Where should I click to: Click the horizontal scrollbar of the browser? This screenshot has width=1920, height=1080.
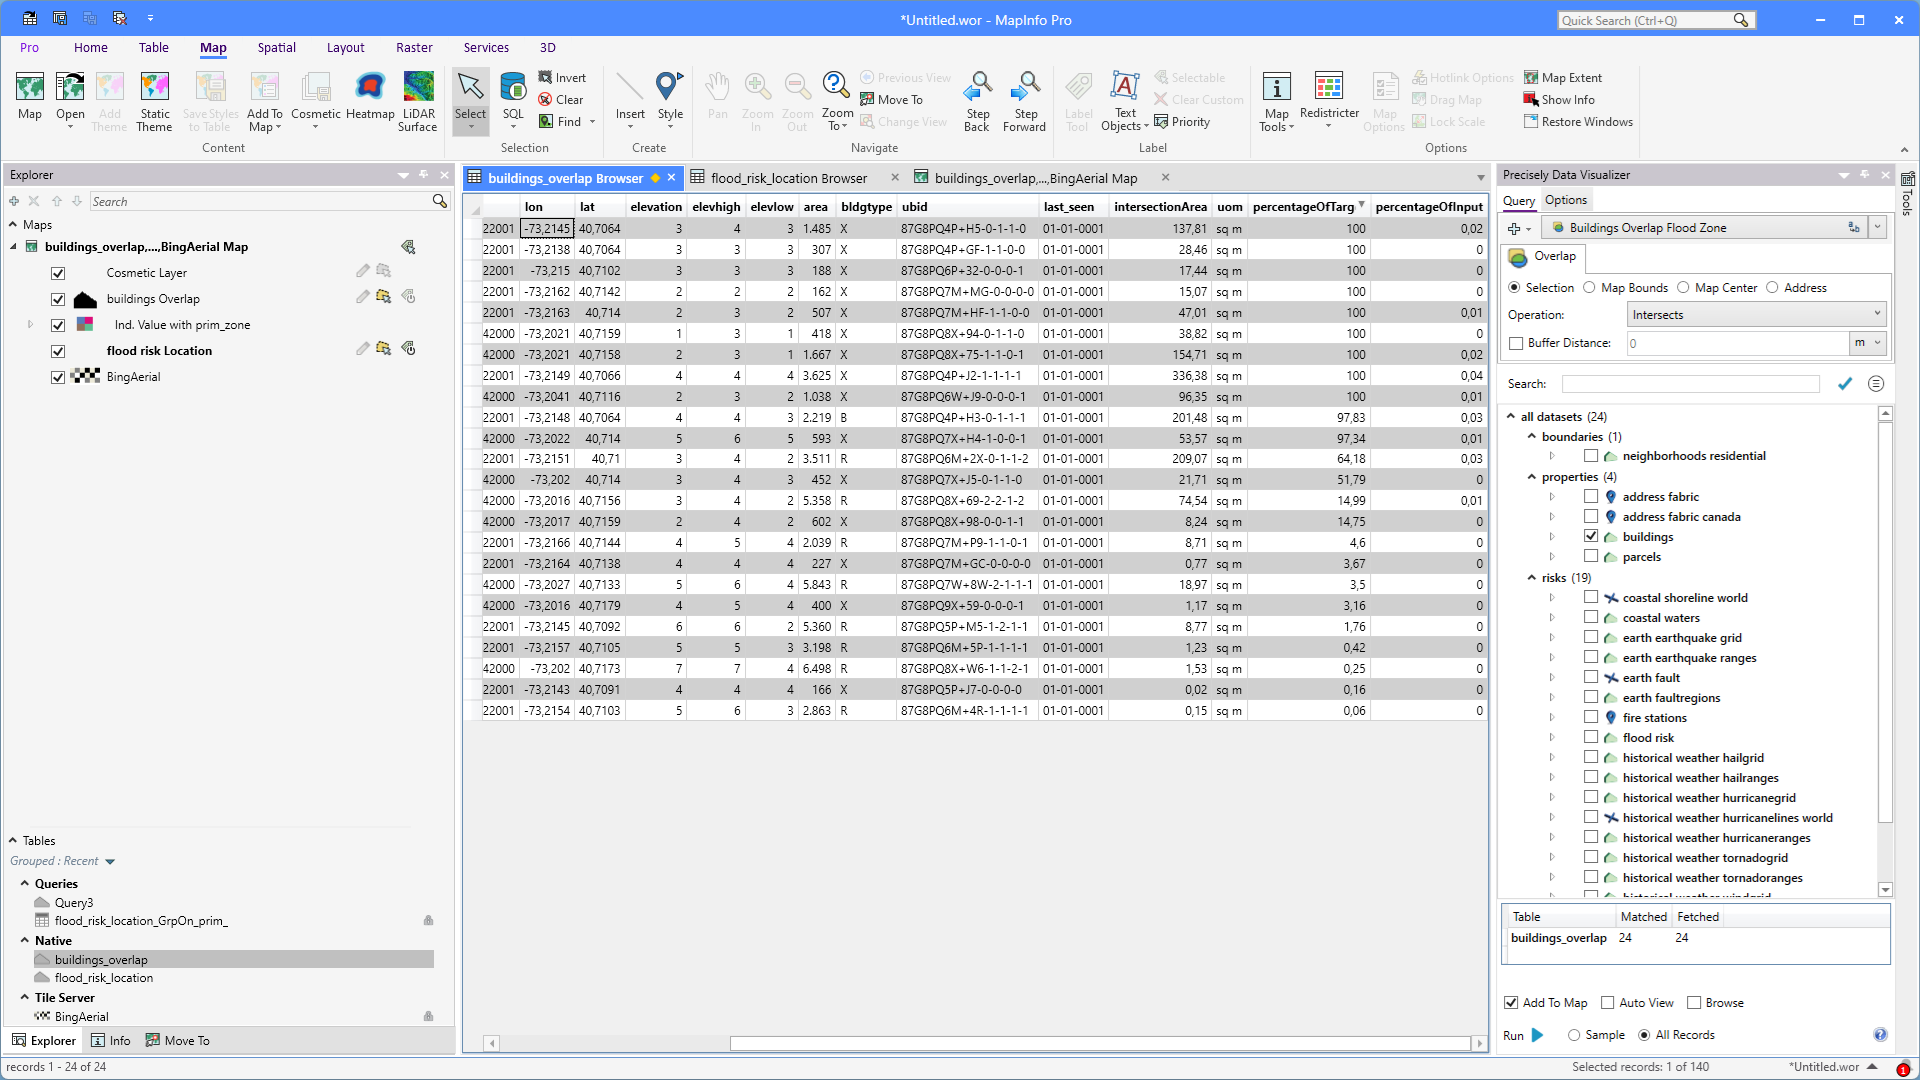(x=1100, y=1043)
